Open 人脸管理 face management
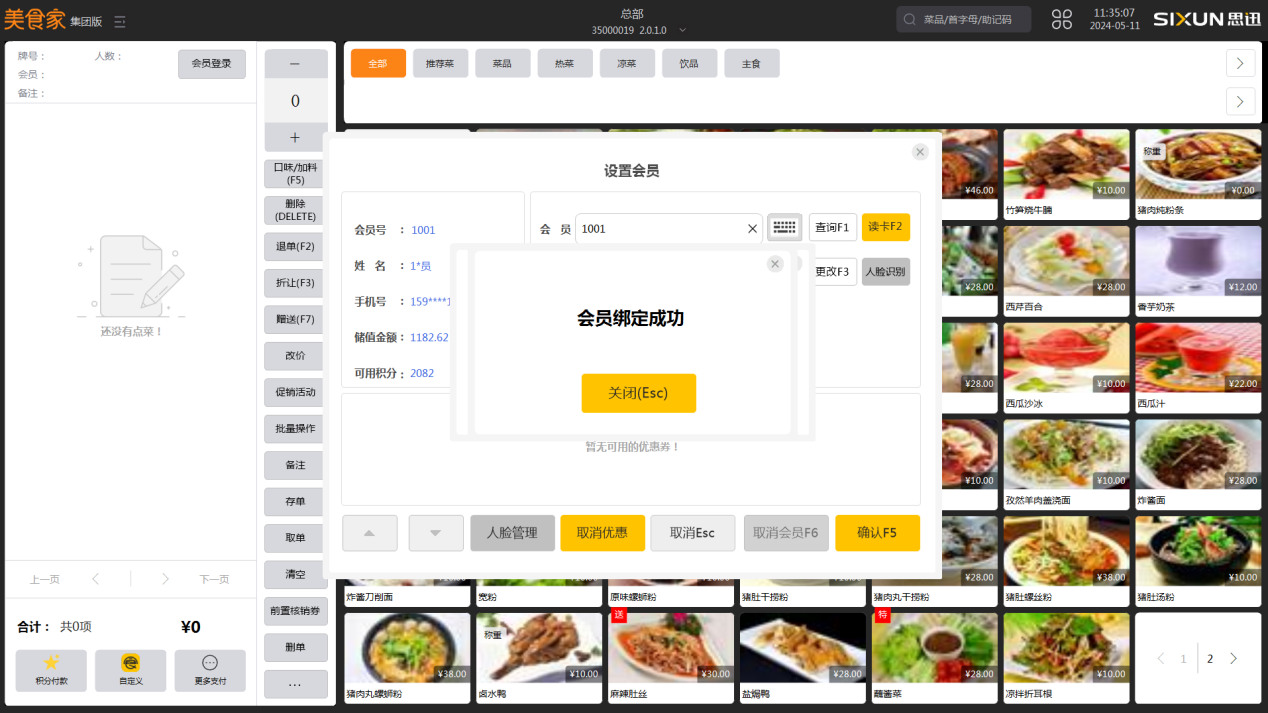 (x=511, y=533)
